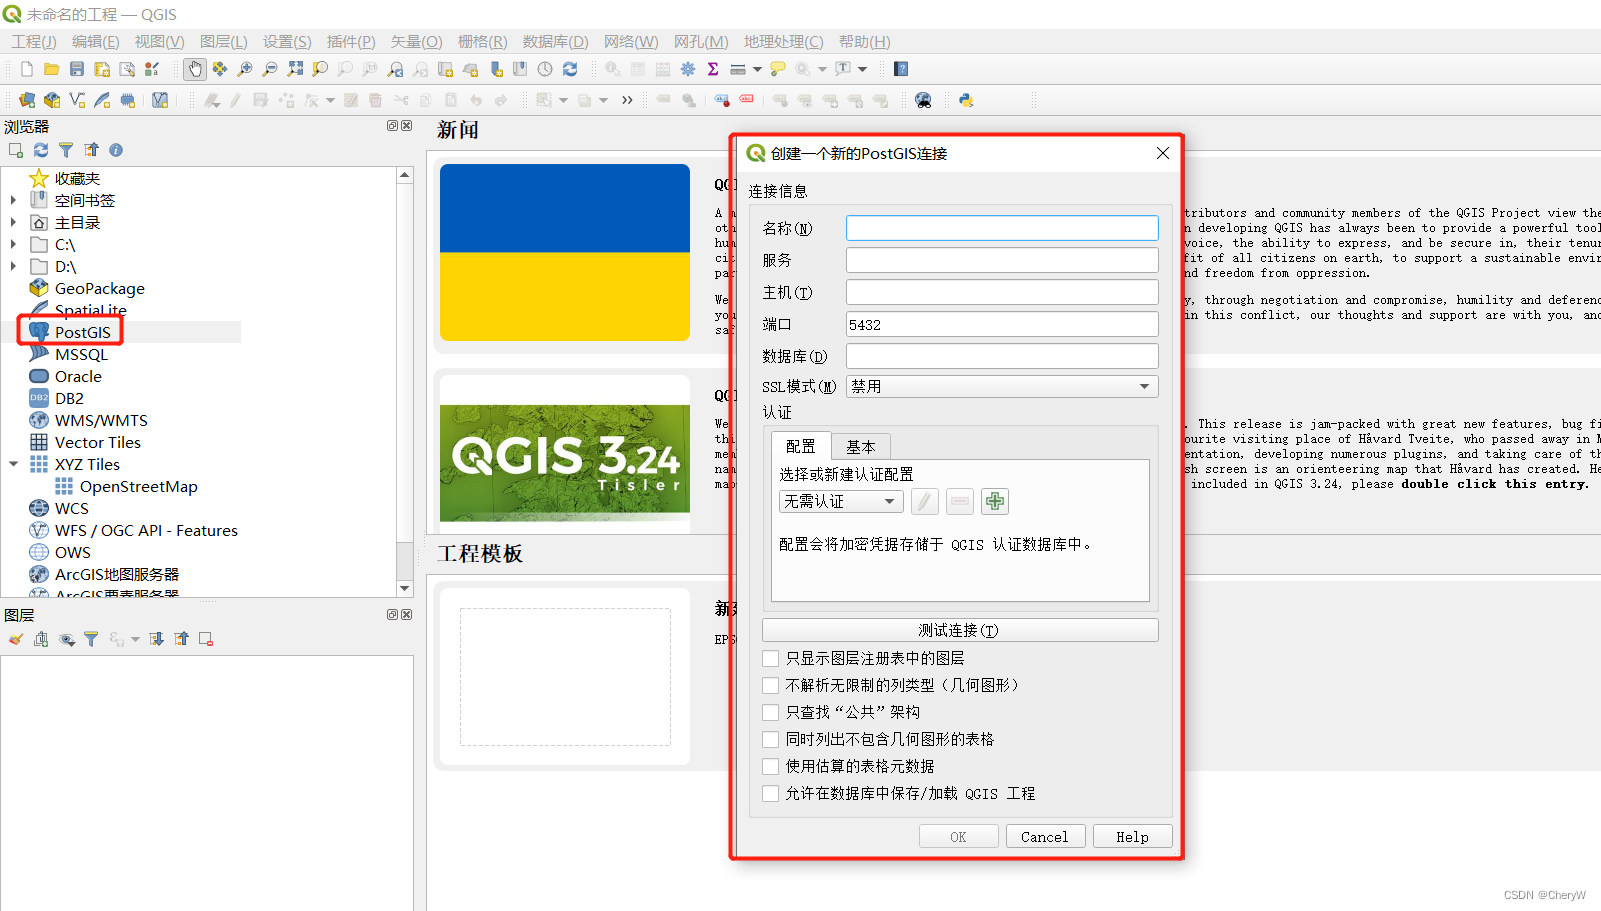The height and width of the screenshot is (911, 1601).
Task: Refresh the map with the toolbar refresh icon
Action: tap(570, 69)
